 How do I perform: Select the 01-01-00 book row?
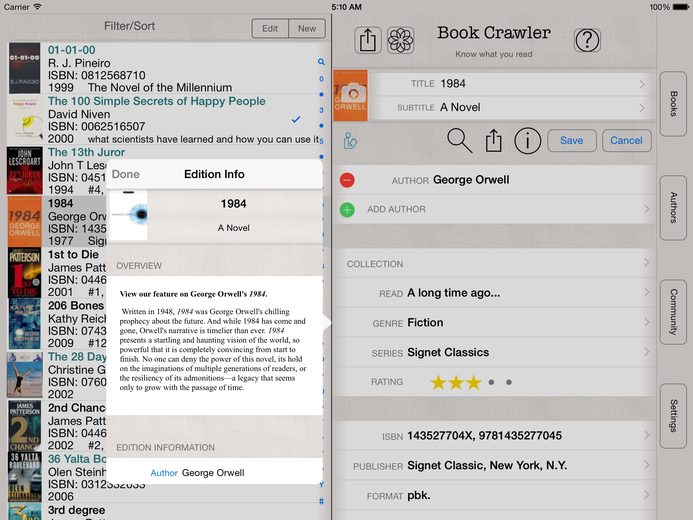pyautogui.click(x=164, y=68)
